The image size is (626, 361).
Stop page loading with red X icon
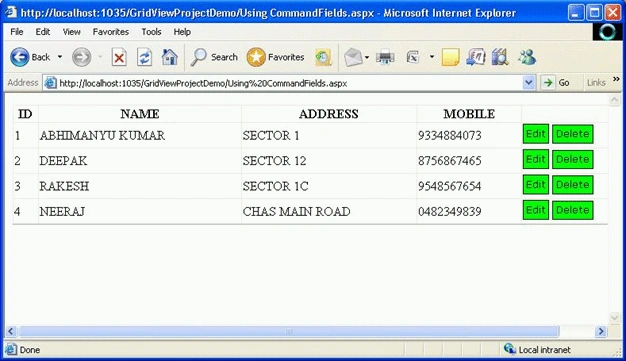point(119,58)
